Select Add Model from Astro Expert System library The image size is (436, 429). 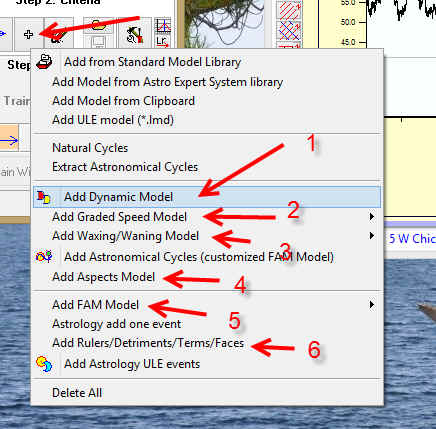[x=167, y=82]
